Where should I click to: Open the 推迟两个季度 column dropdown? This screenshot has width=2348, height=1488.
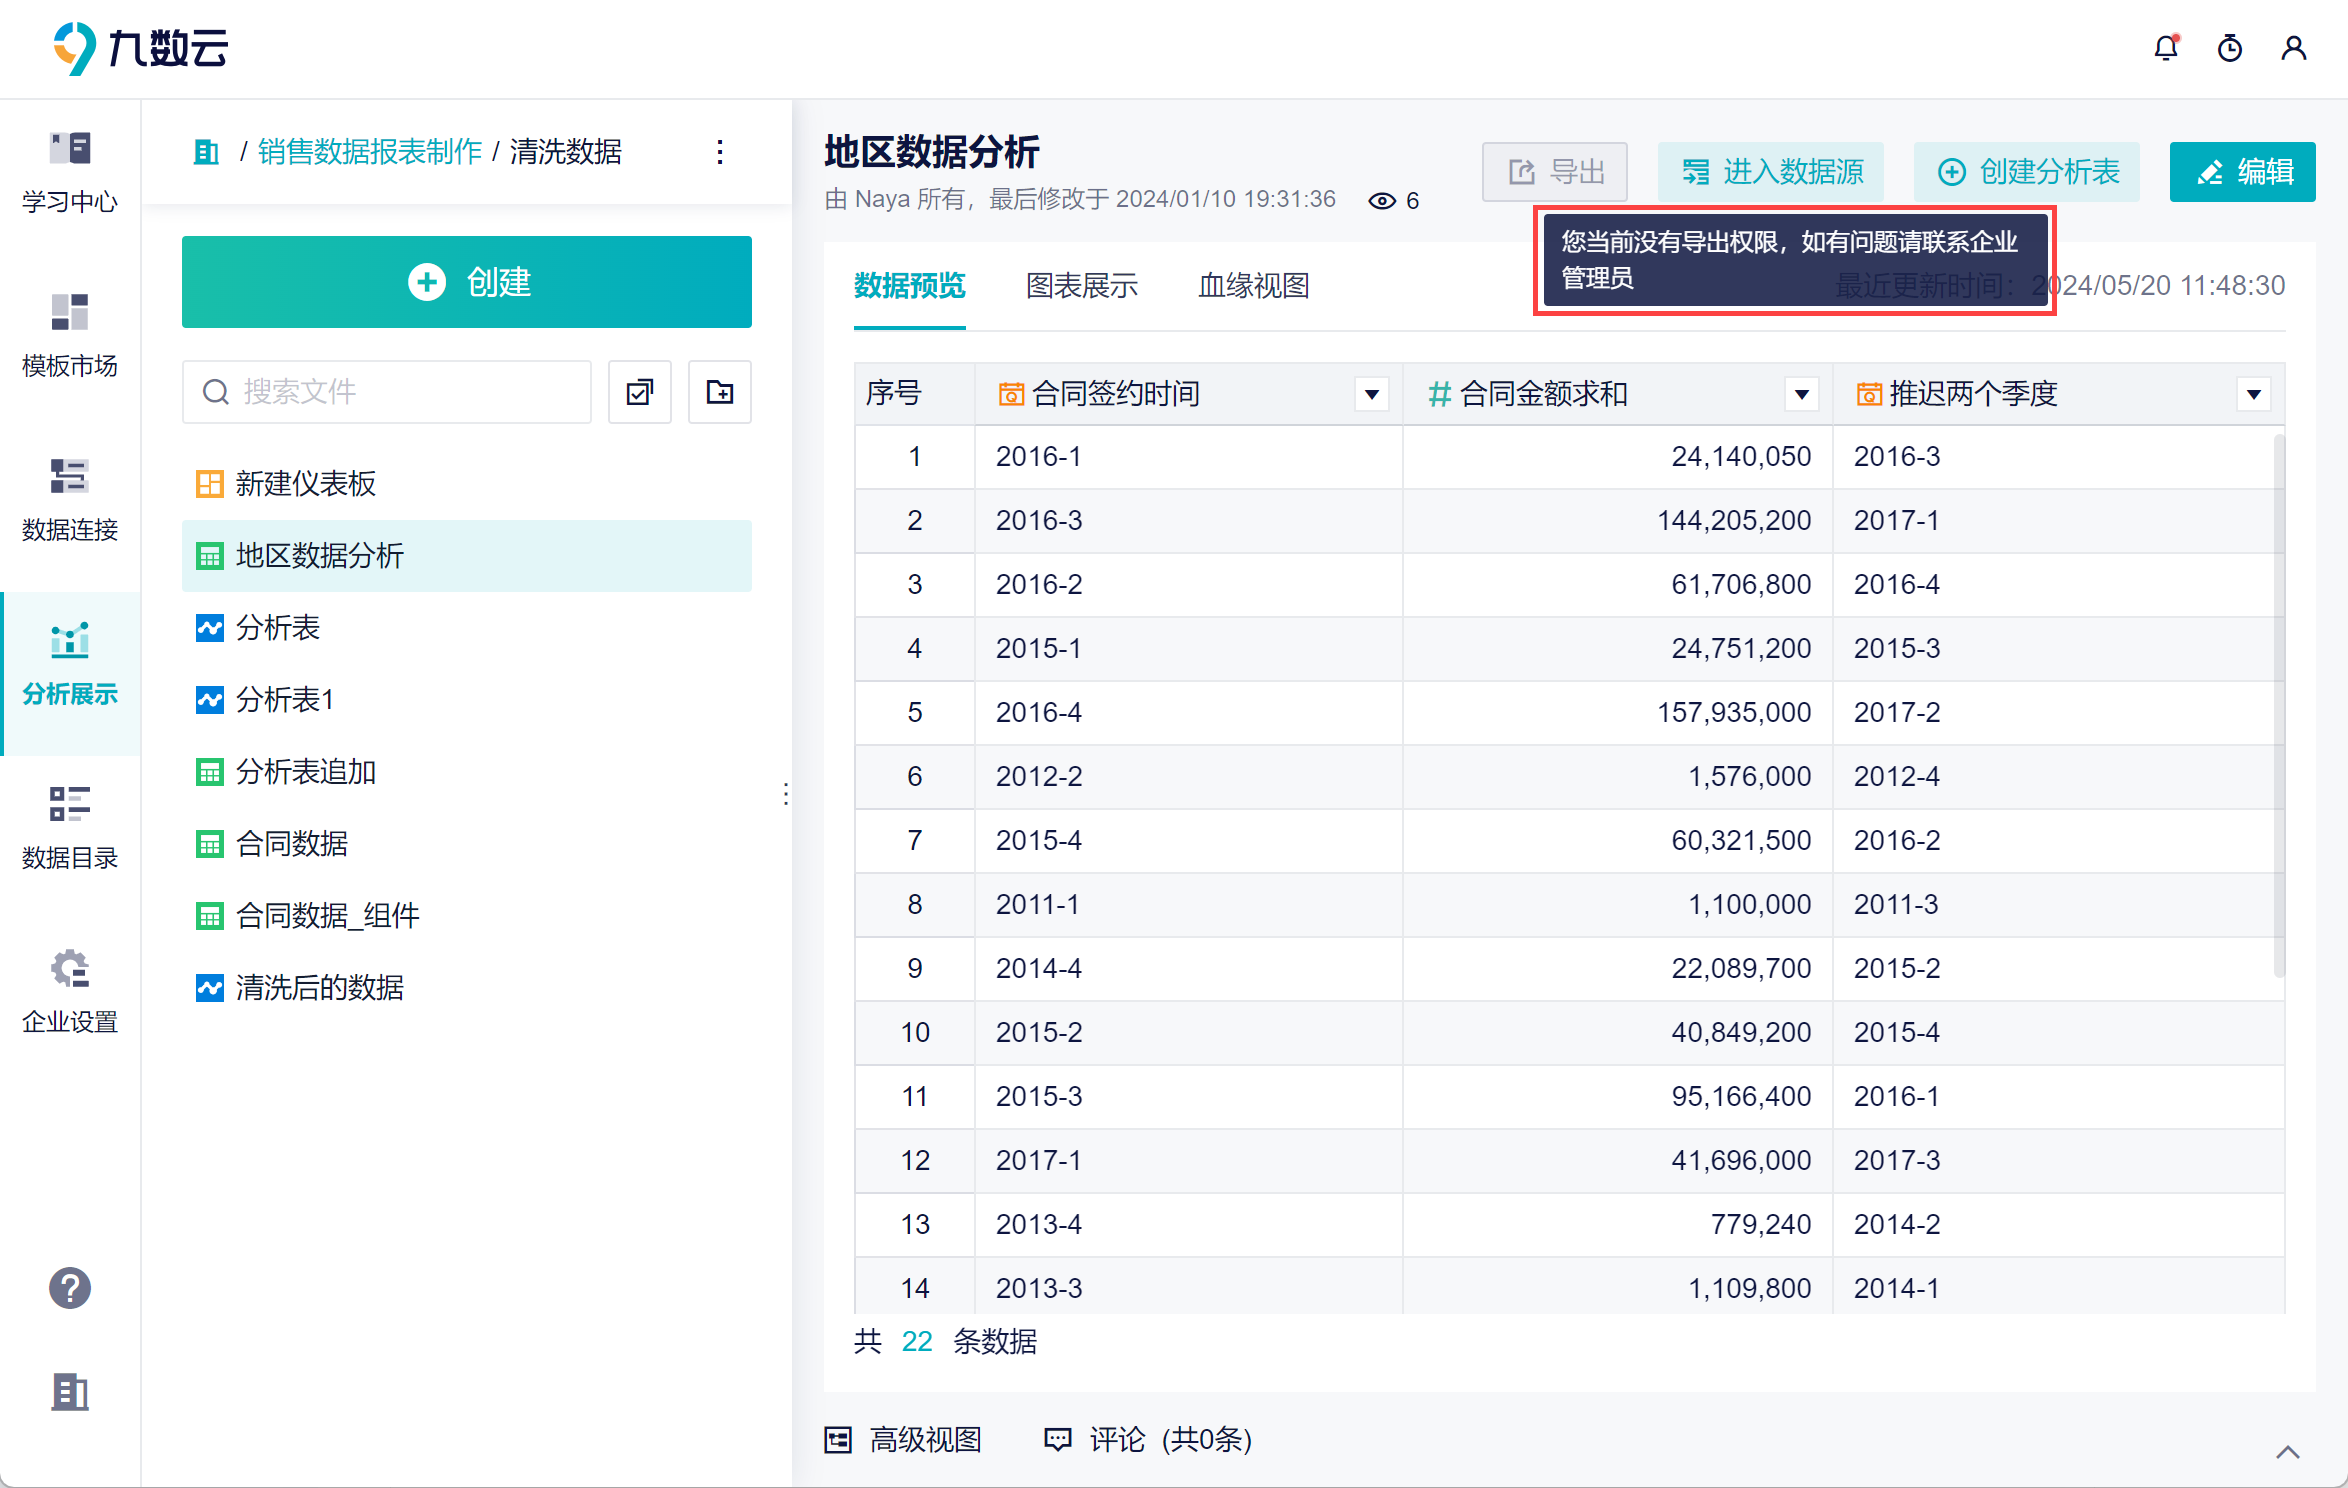pos(2254,395)
